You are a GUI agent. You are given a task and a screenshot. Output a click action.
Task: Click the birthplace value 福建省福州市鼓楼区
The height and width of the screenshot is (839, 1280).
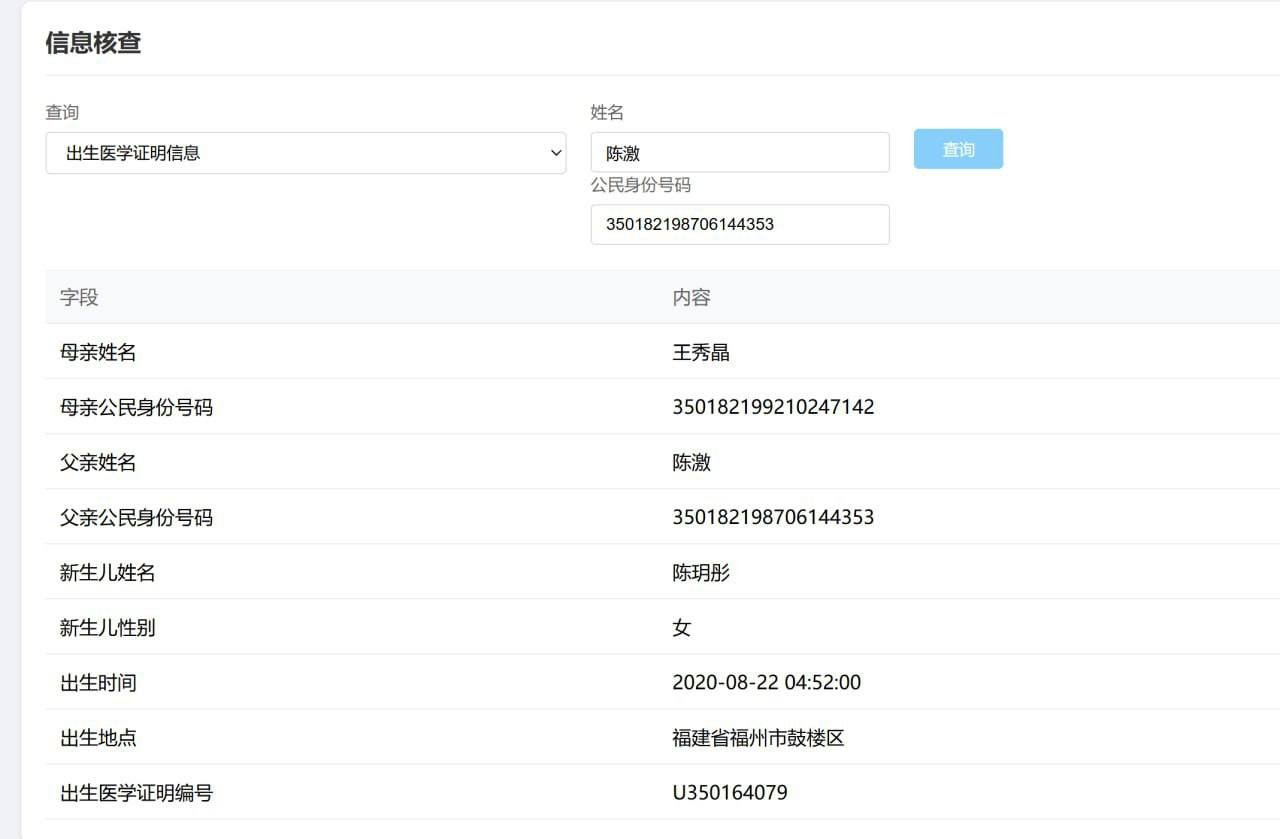tap(758, 738)
